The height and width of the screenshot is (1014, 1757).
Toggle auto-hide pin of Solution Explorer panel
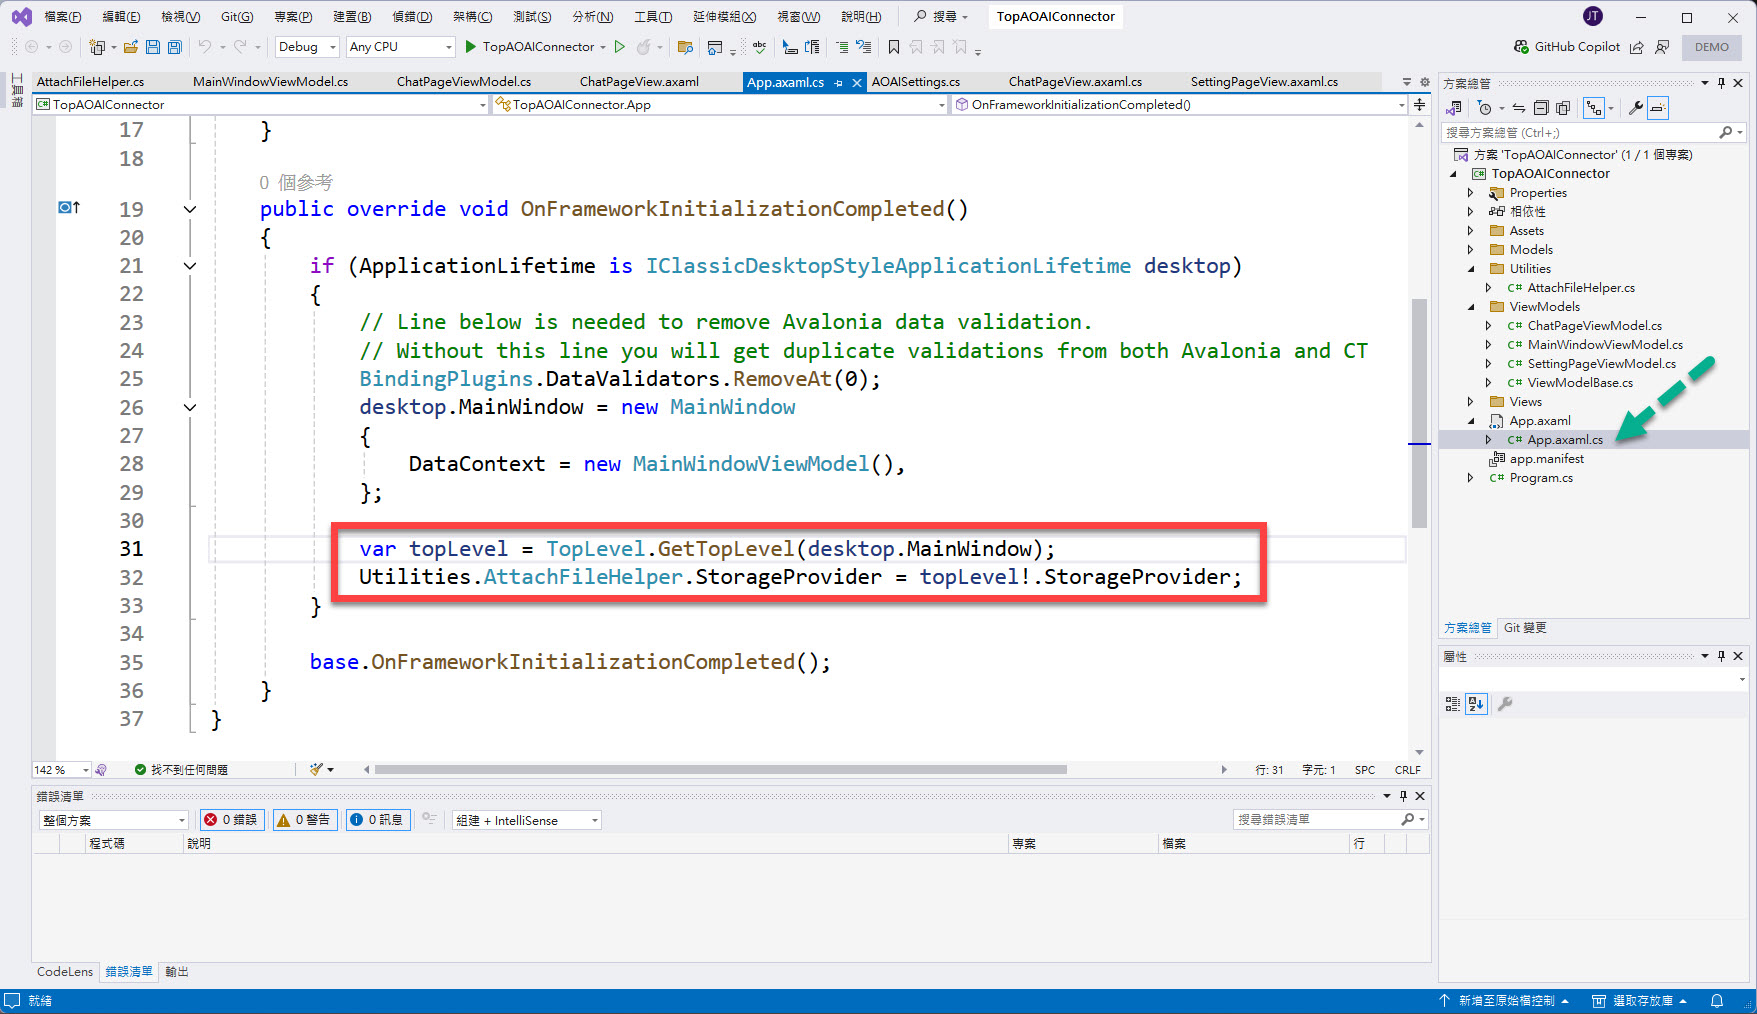(x=1721, y=83)
